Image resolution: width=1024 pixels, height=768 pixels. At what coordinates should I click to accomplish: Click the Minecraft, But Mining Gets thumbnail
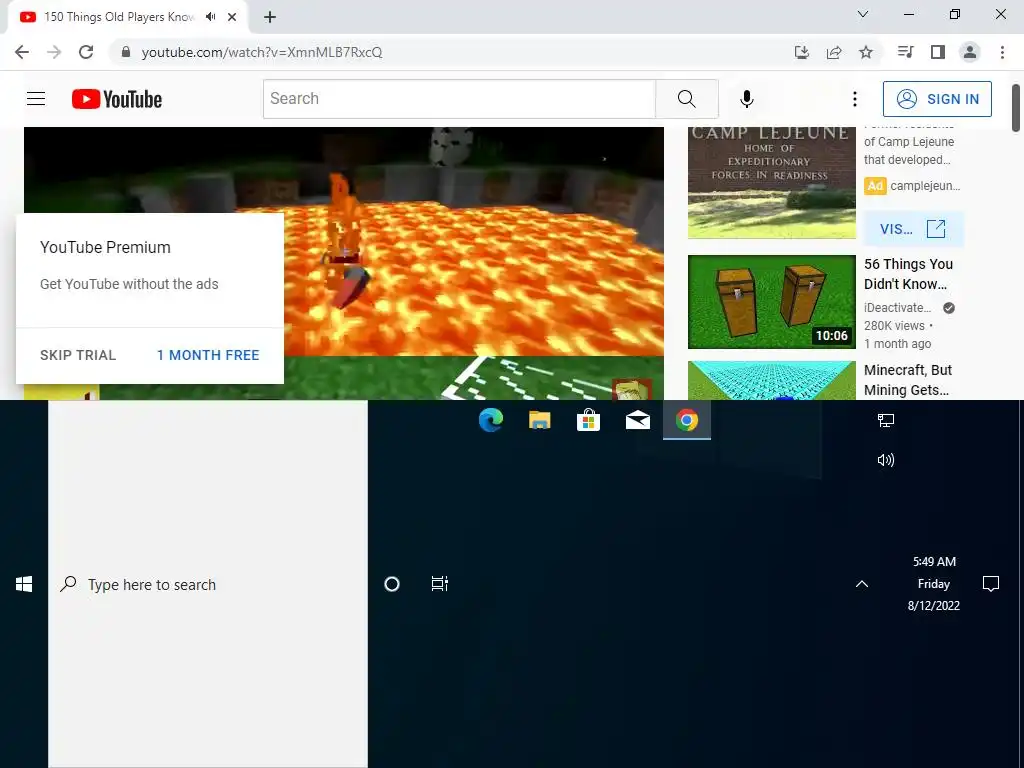771,380
